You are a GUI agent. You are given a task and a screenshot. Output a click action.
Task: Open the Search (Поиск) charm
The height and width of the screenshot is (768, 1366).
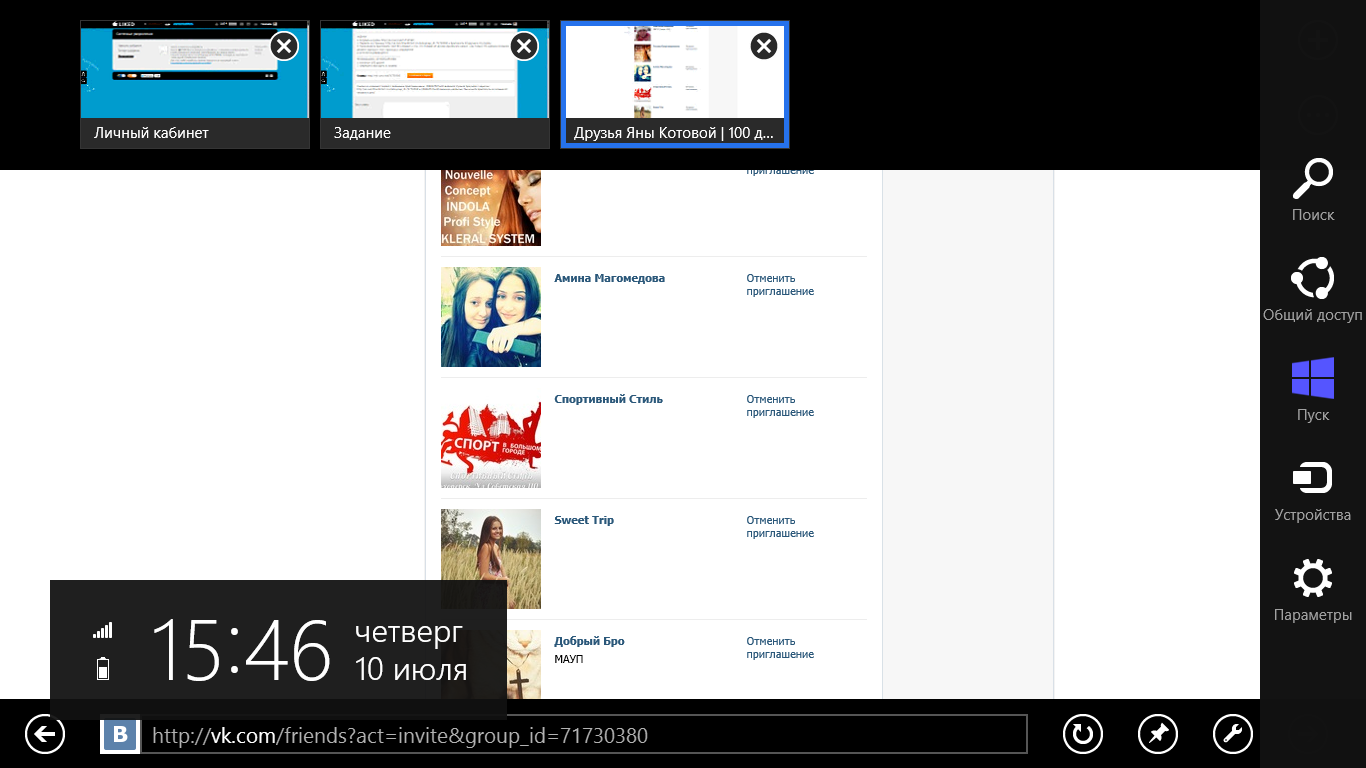pos(1312,190)
